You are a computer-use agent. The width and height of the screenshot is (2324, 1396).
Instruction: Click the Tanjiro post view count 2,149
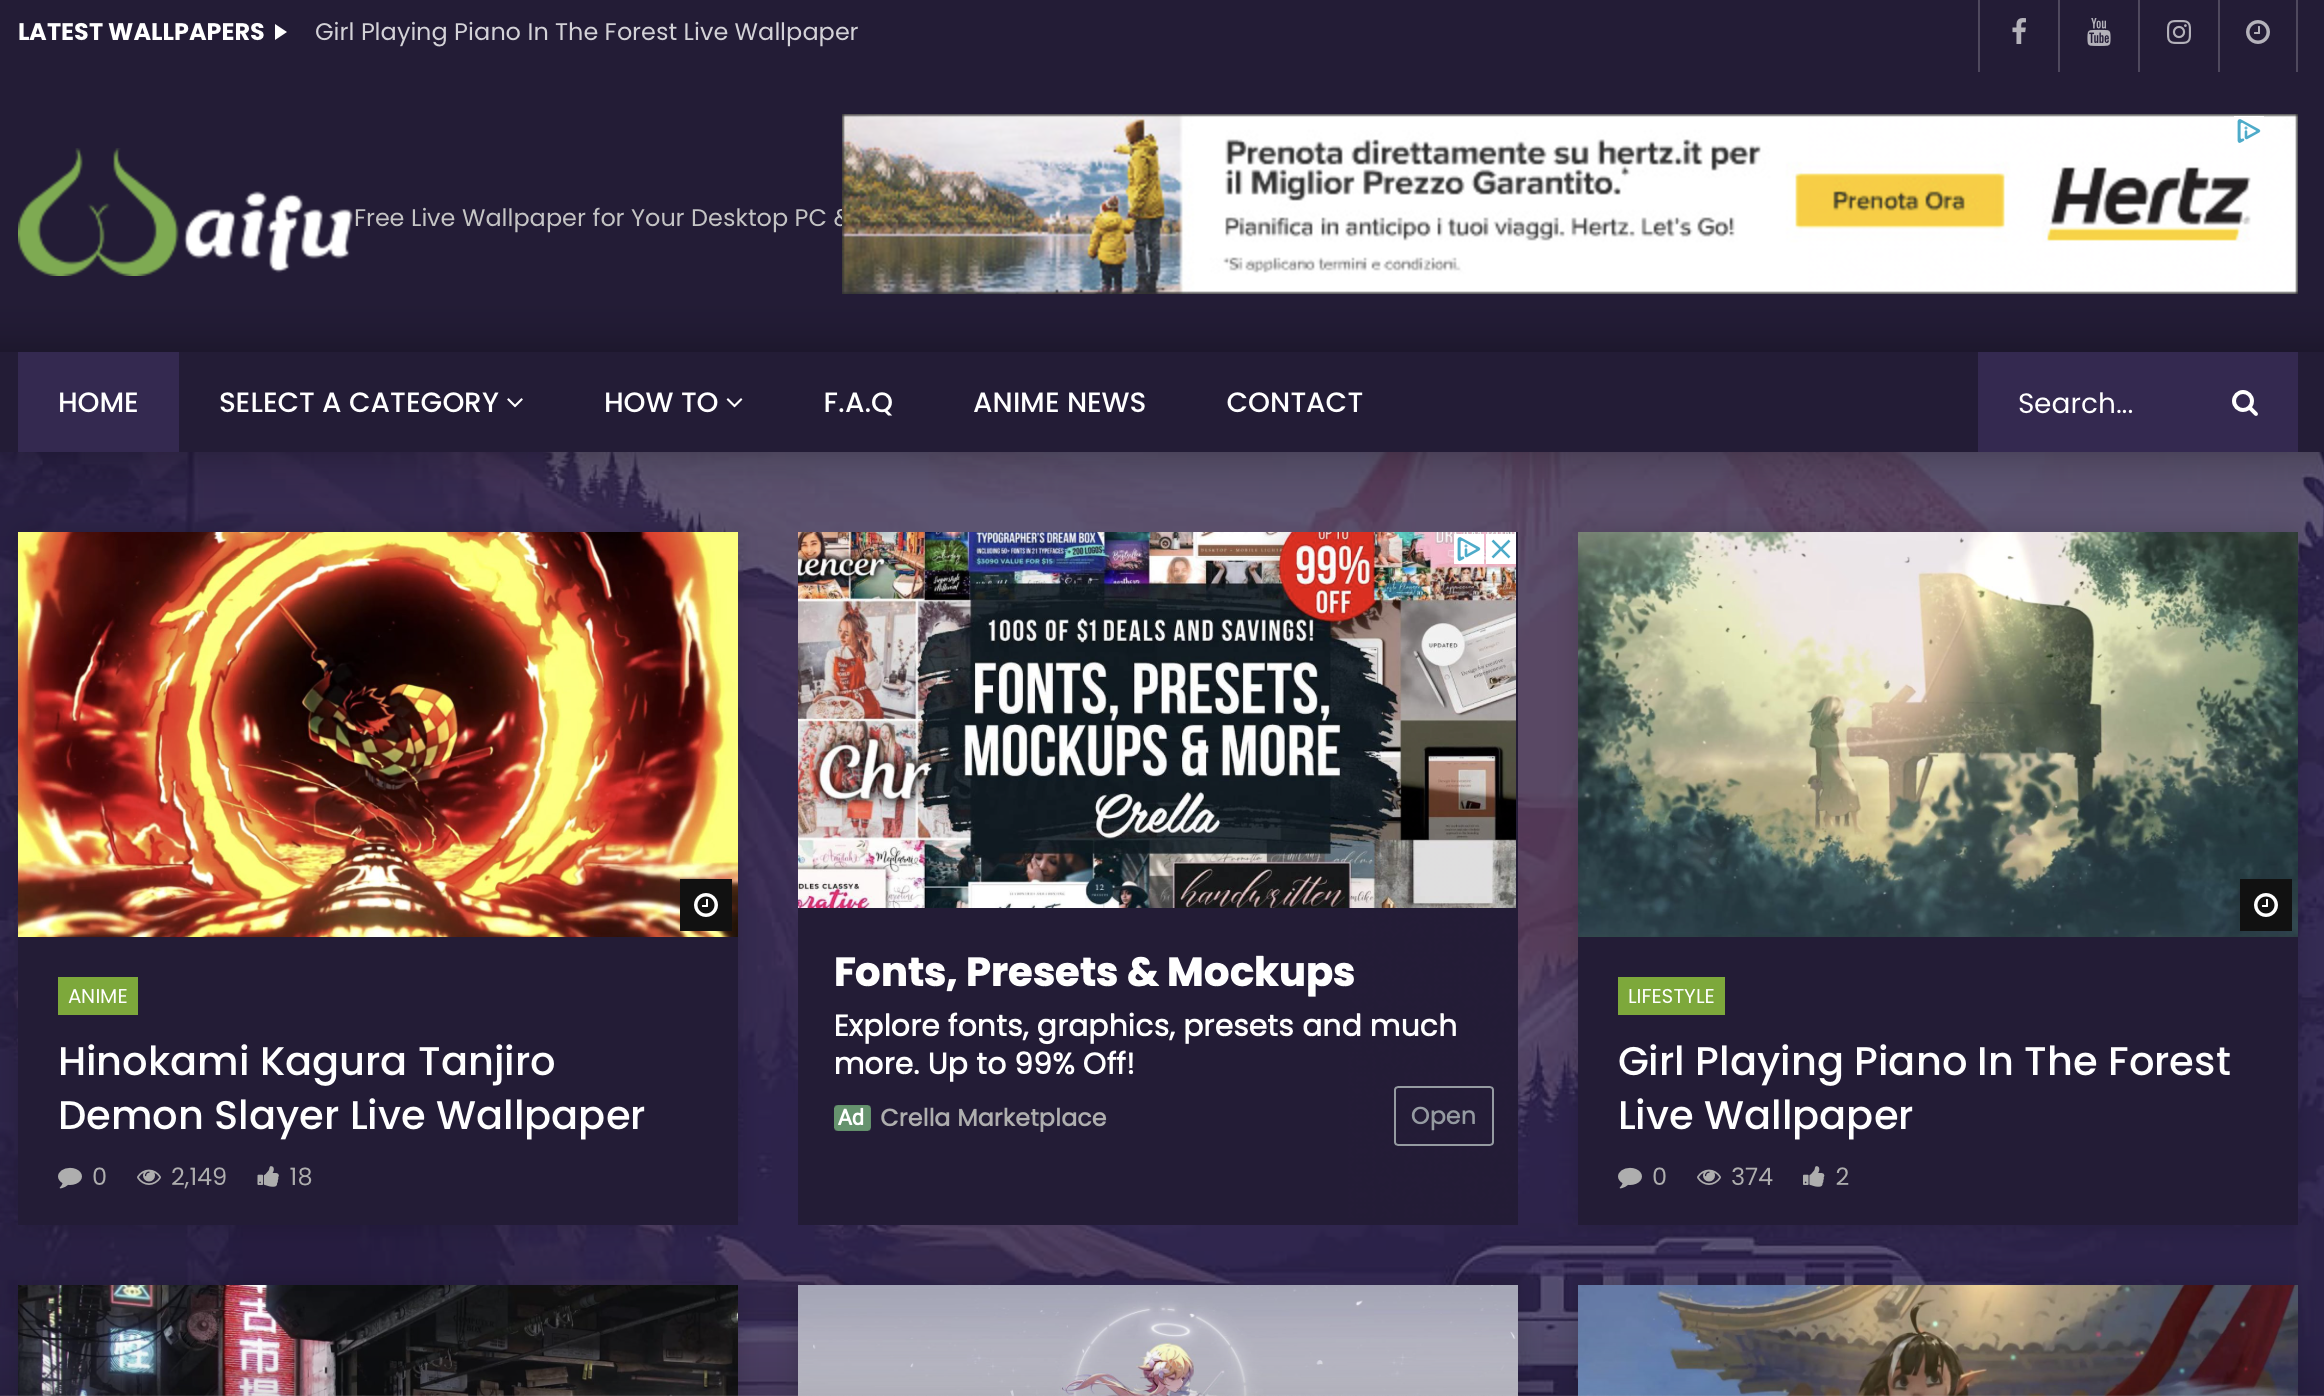[199, 1177]
